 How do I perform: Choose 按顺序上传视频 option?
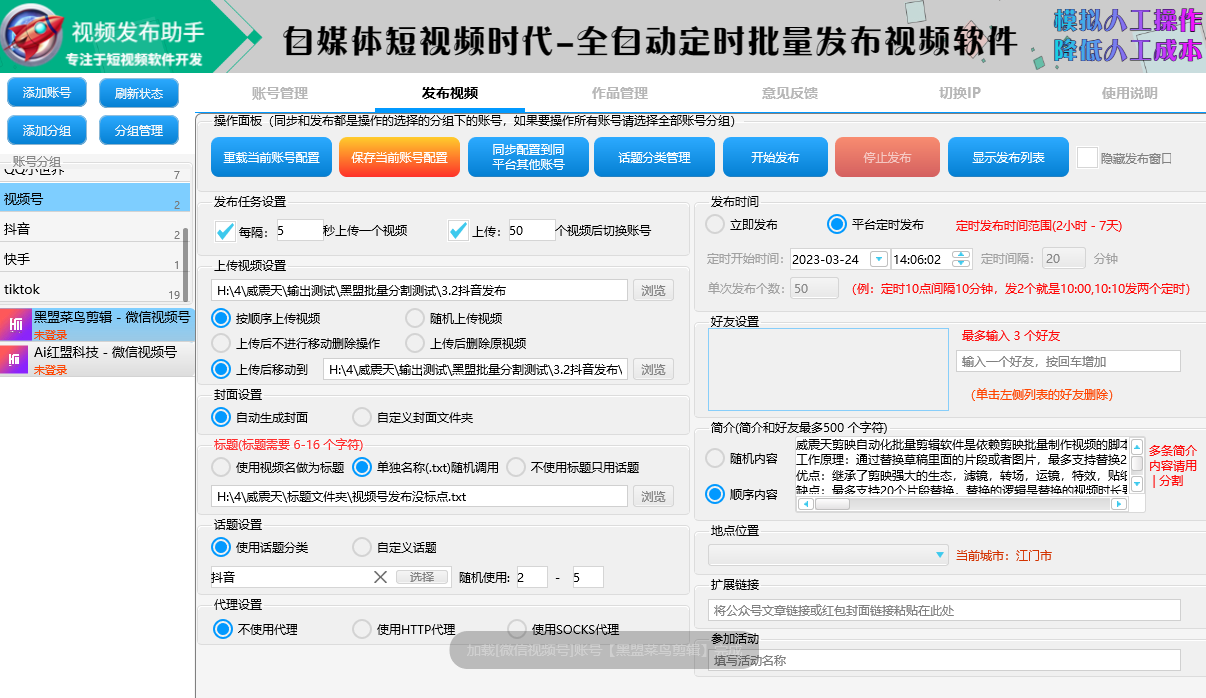(221, 319)
